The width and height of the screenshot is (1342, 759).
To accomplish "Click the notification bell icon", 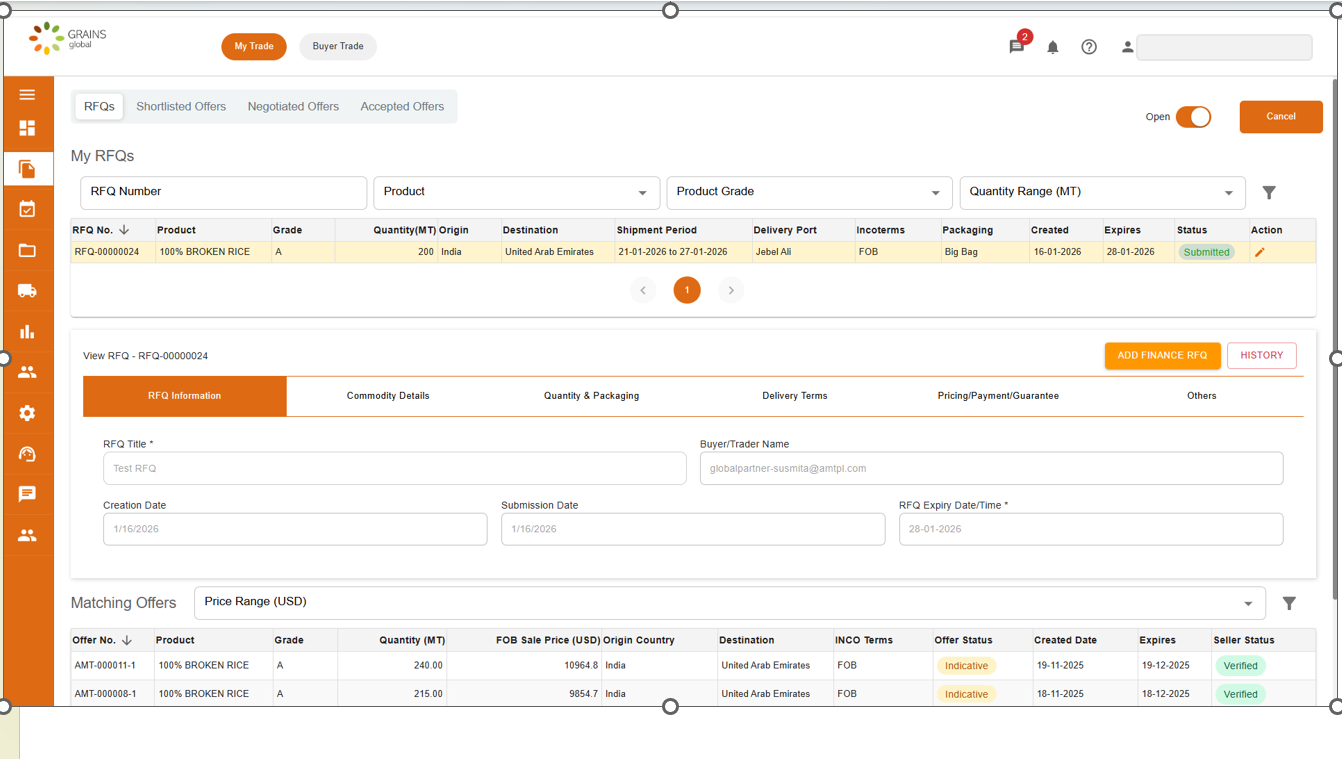I will [1053, 47].
